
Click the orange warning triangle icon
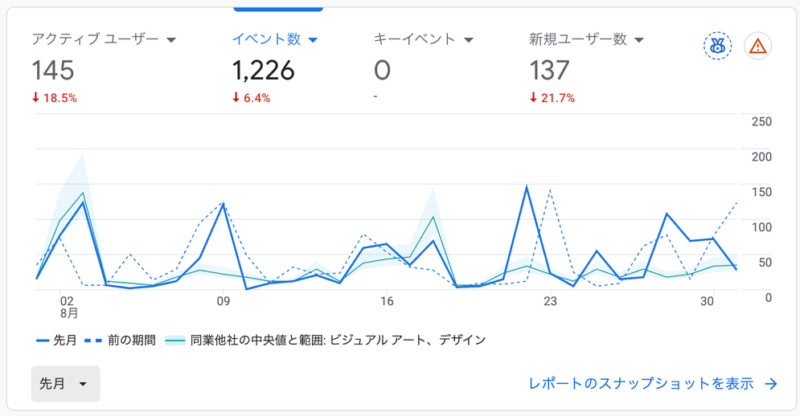758,46
